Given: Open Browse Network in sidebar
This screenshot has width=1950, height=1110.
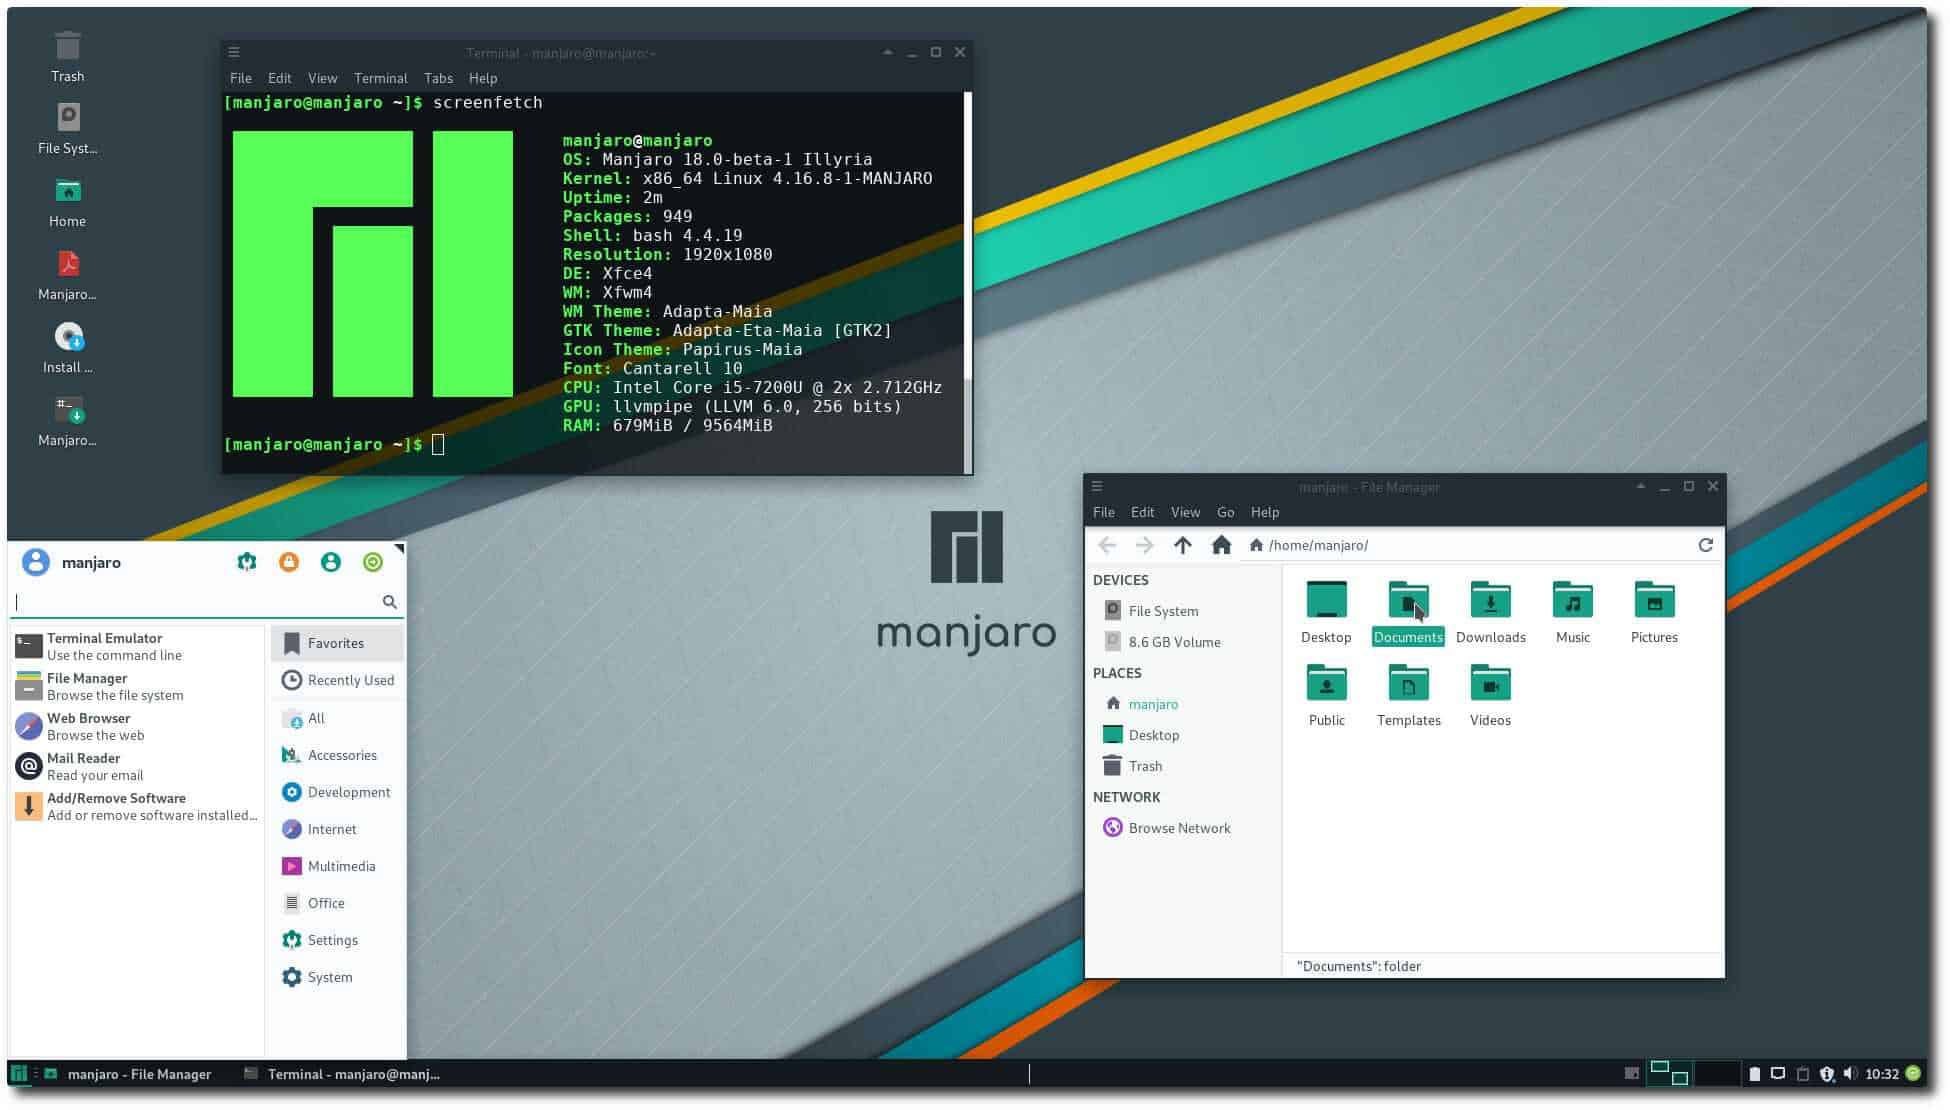Looking at the screenshot, I should pyautogui.click(x=1183, y=828).
